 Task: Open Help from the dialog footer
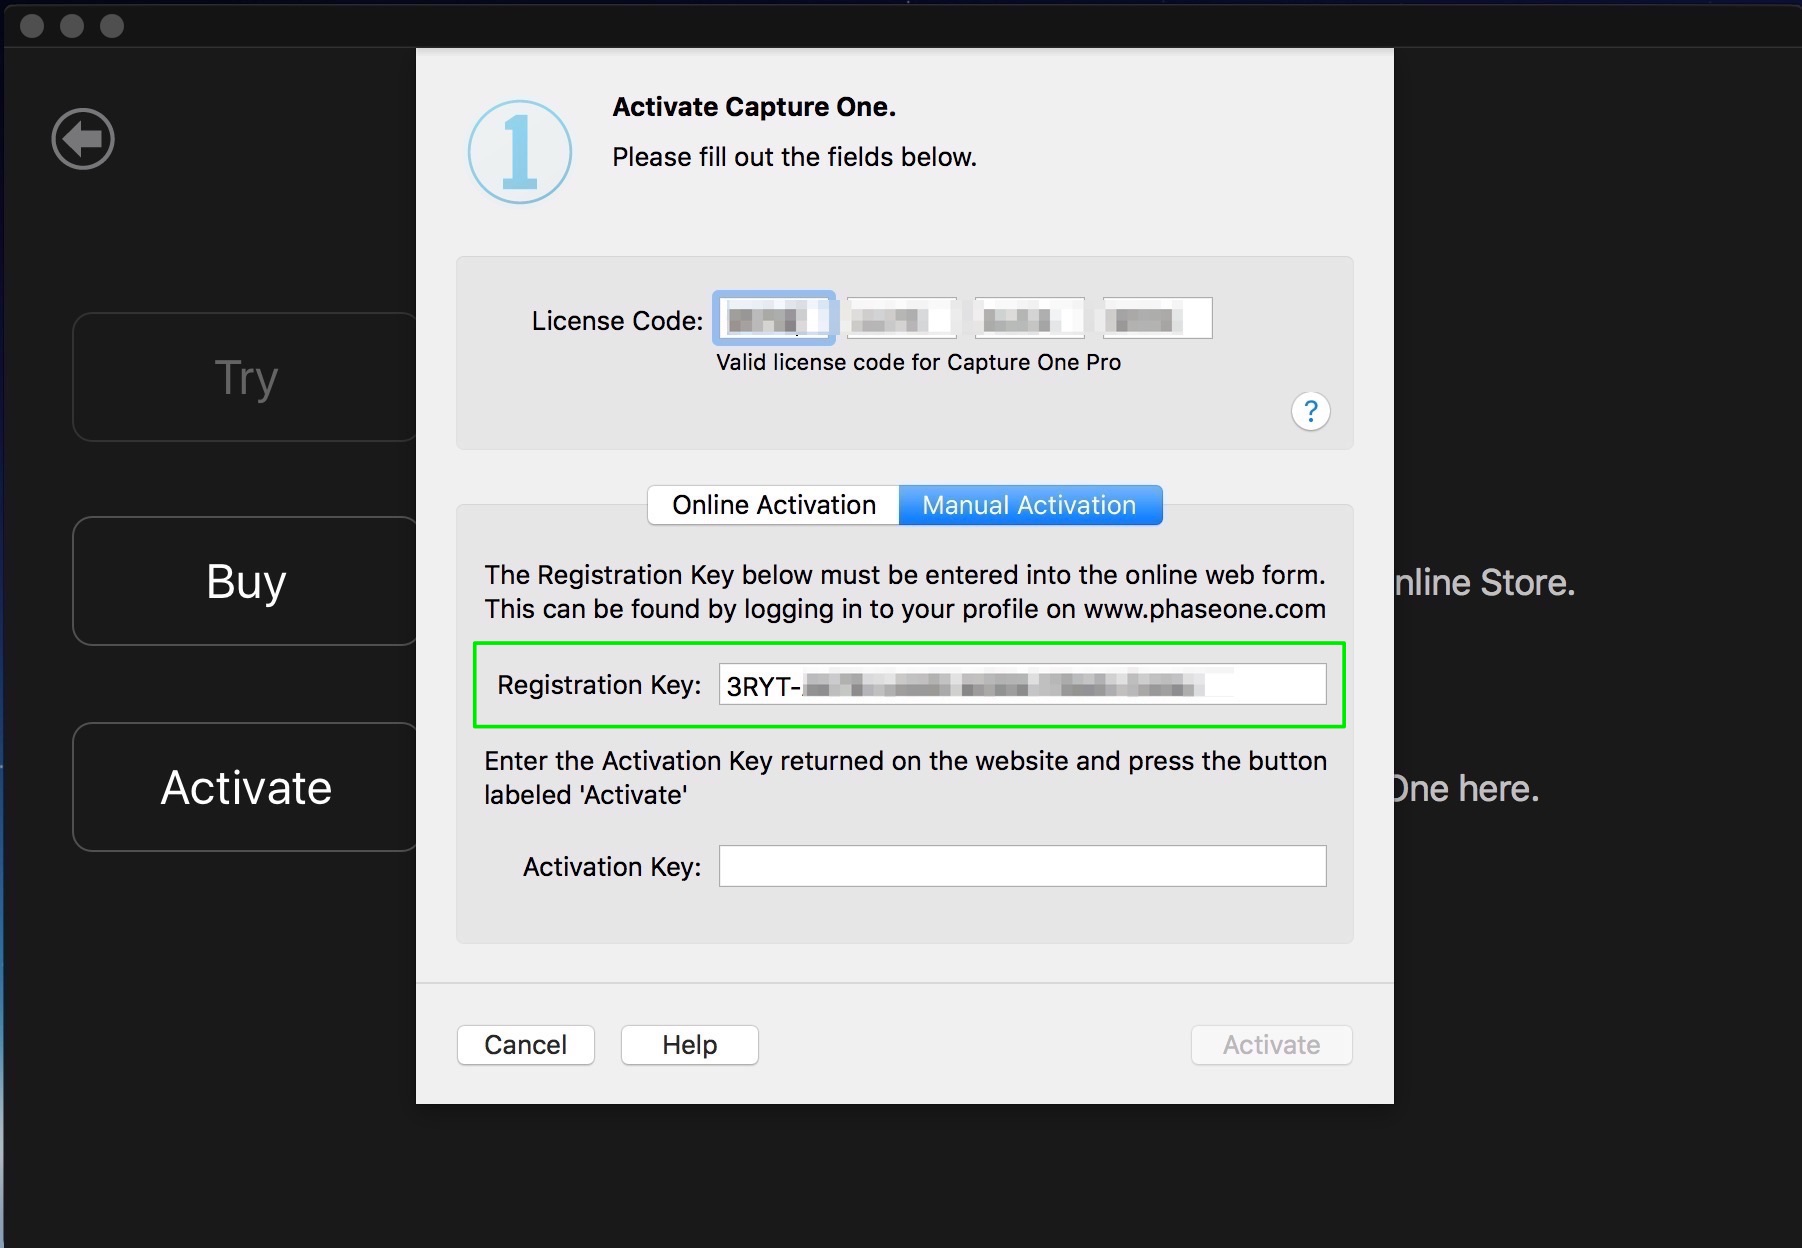[x=690, y=1045]
